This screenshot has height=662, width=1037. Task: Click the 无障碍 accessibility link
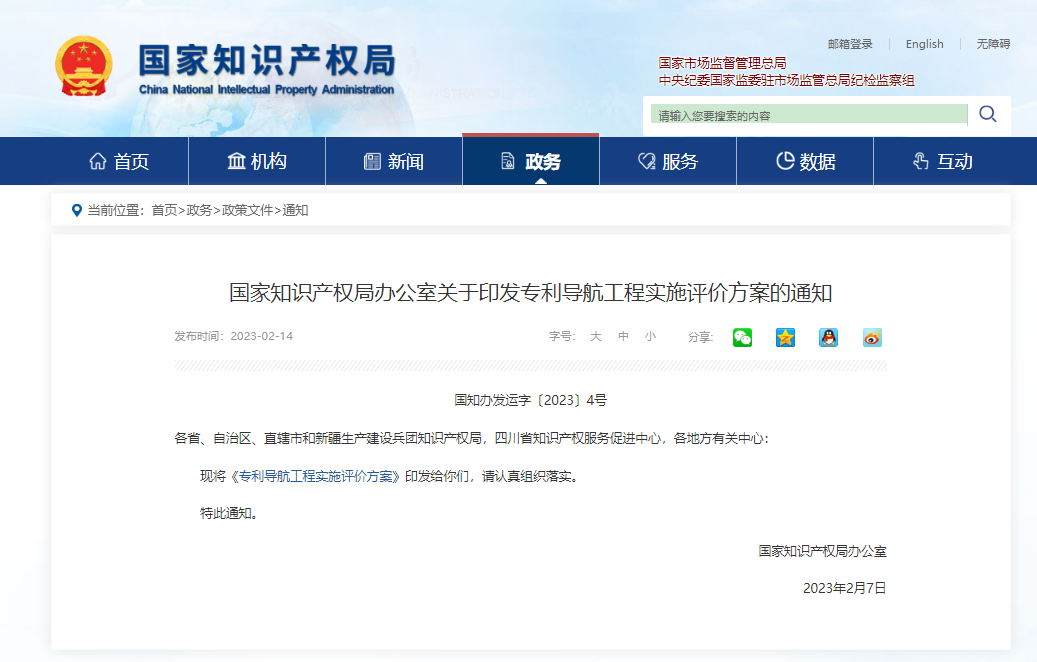pyautogui.click(x=993, y=44)
